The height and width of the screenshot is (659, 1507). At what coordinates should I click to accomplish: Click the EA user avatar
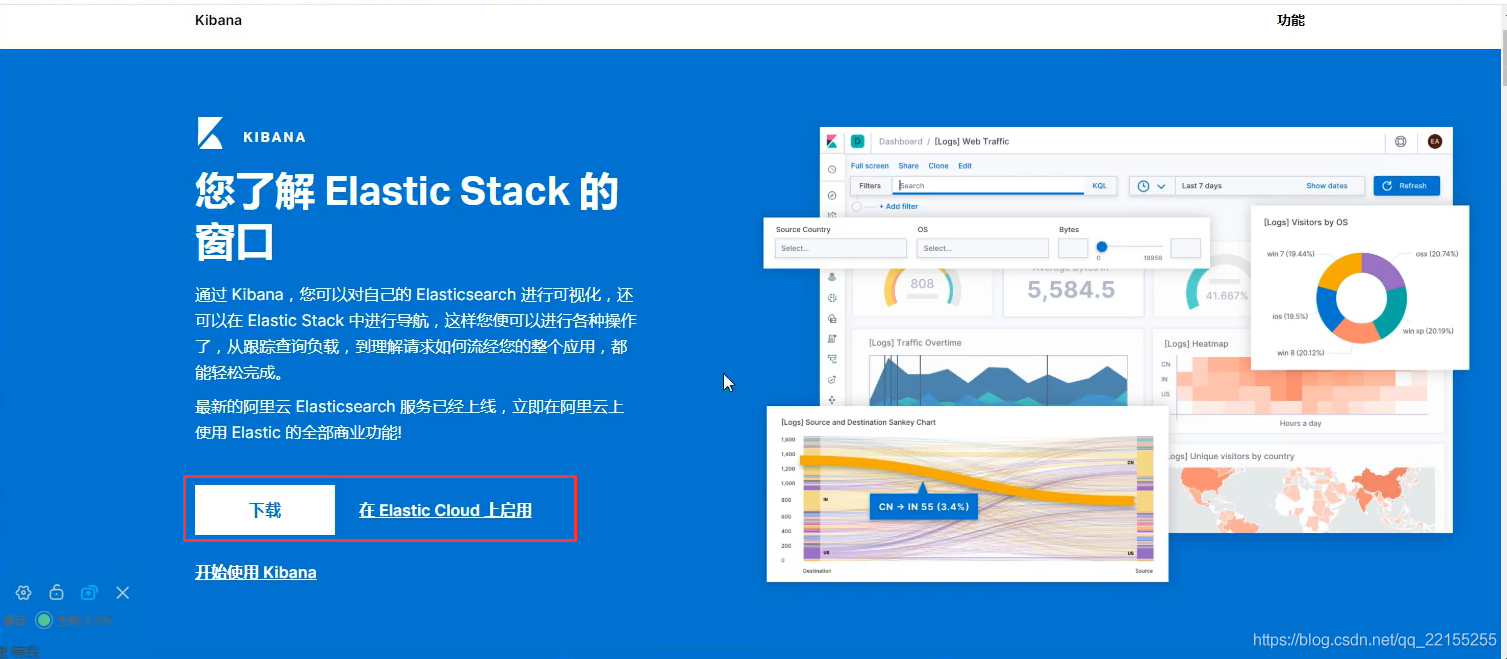point(1434,141)
